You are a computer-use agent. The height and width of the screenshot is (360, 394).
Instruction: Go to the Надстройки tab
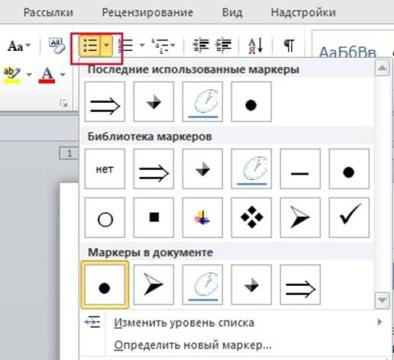303,12
